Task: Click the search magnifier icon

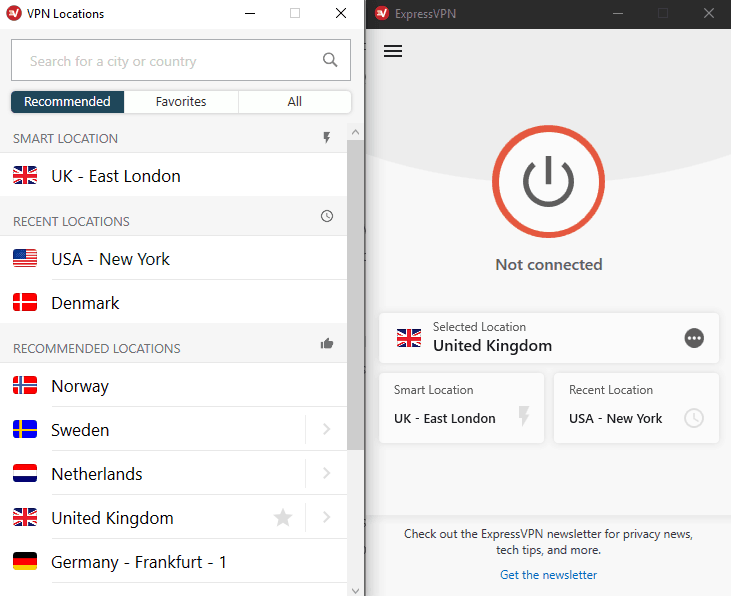Action: (x=330, y=60)
